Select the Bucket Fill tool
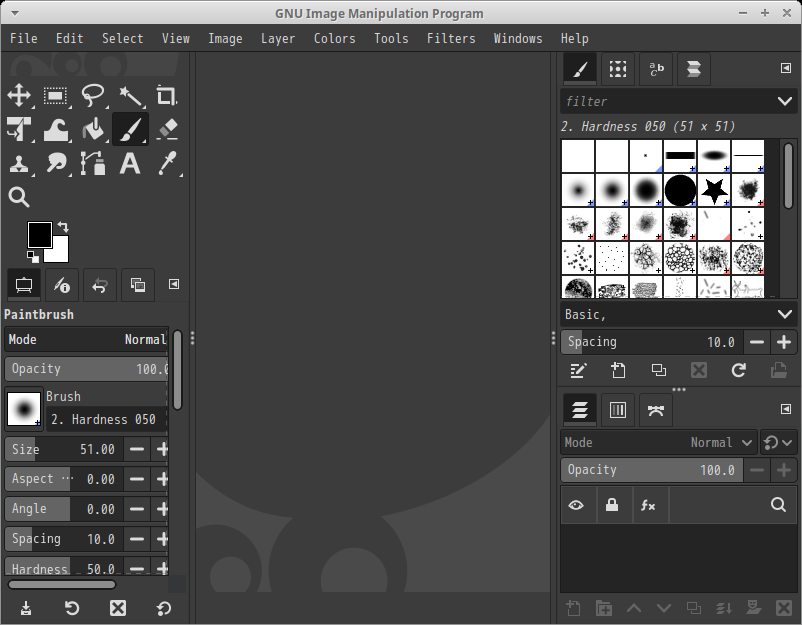The height and width of the screenshot is (625, 802). coord(93,129)
